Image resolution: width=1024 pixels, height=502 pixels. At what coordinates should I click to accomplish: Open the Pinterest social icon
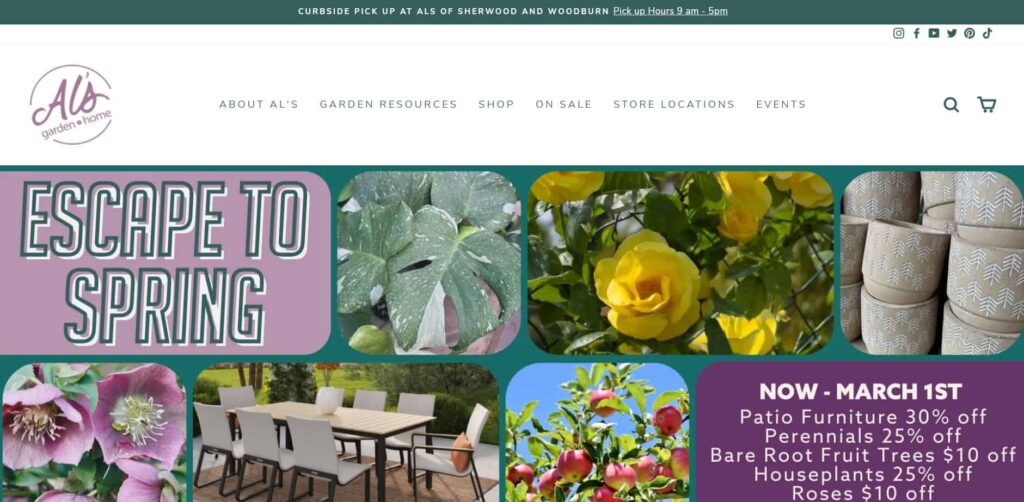(x=969, y=33)
